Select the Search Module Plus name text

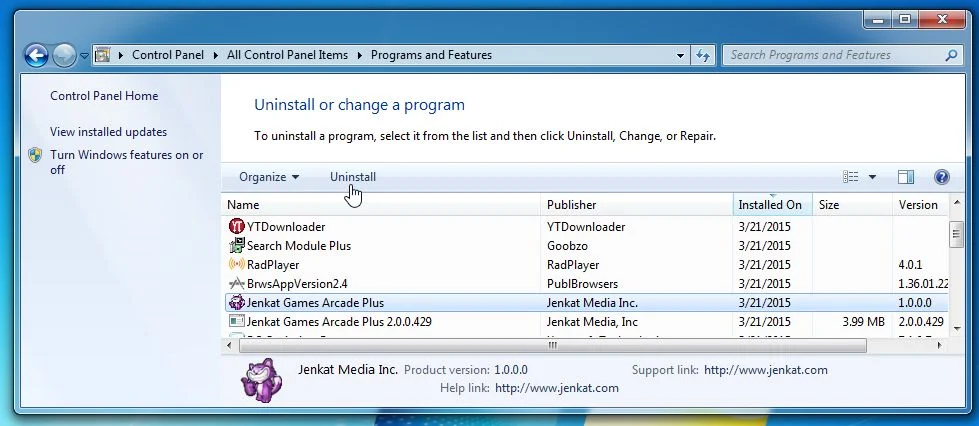pos(299,245)
